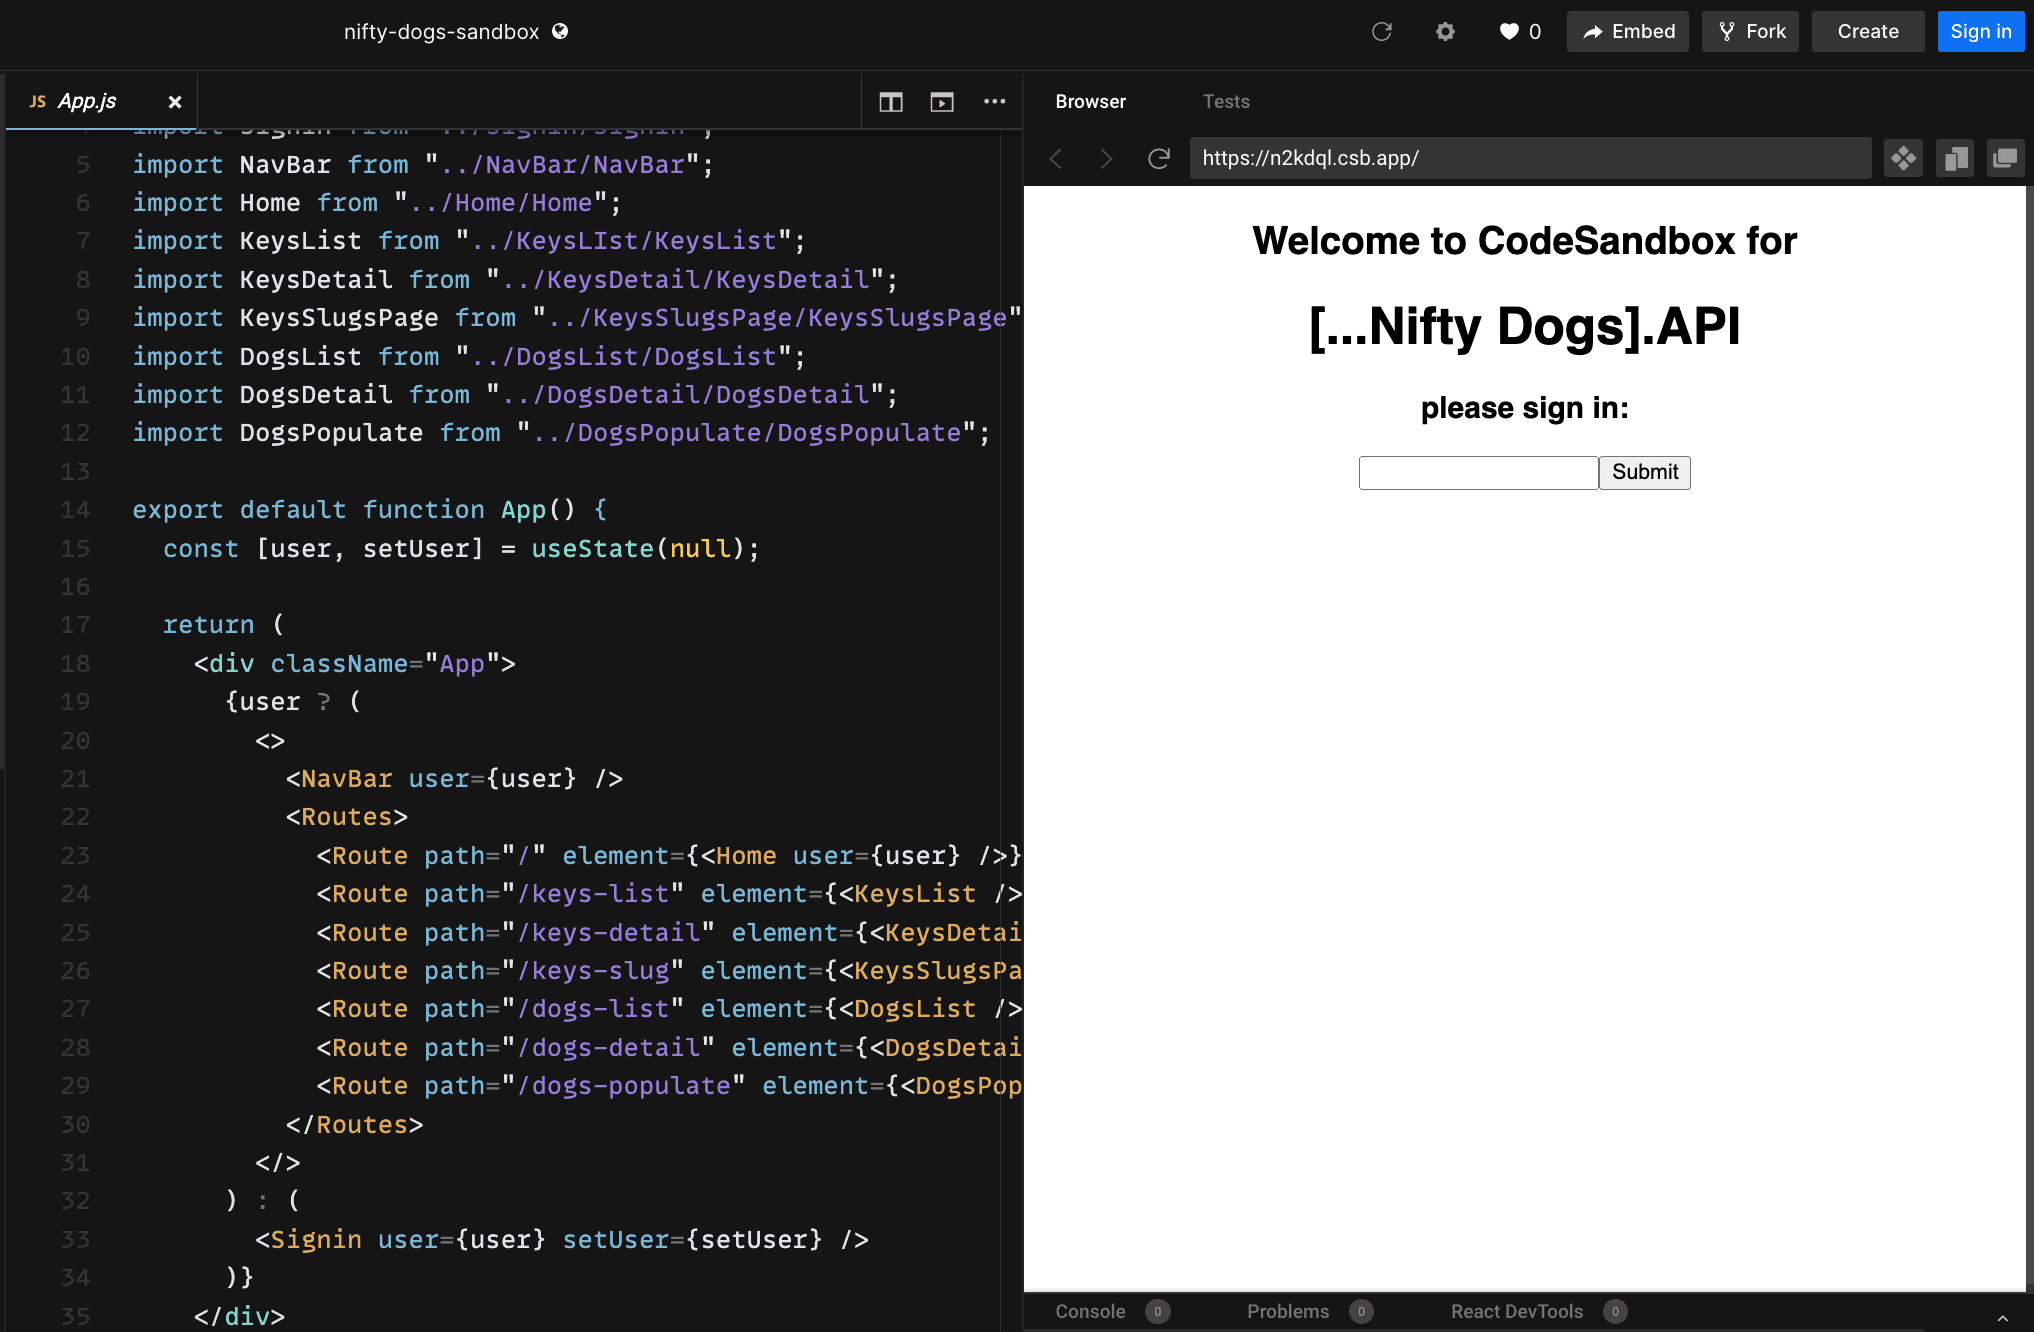This screenshot has height=1332, width=2034.
Task: Click the Create button
Action: [x=1867, y=32]
